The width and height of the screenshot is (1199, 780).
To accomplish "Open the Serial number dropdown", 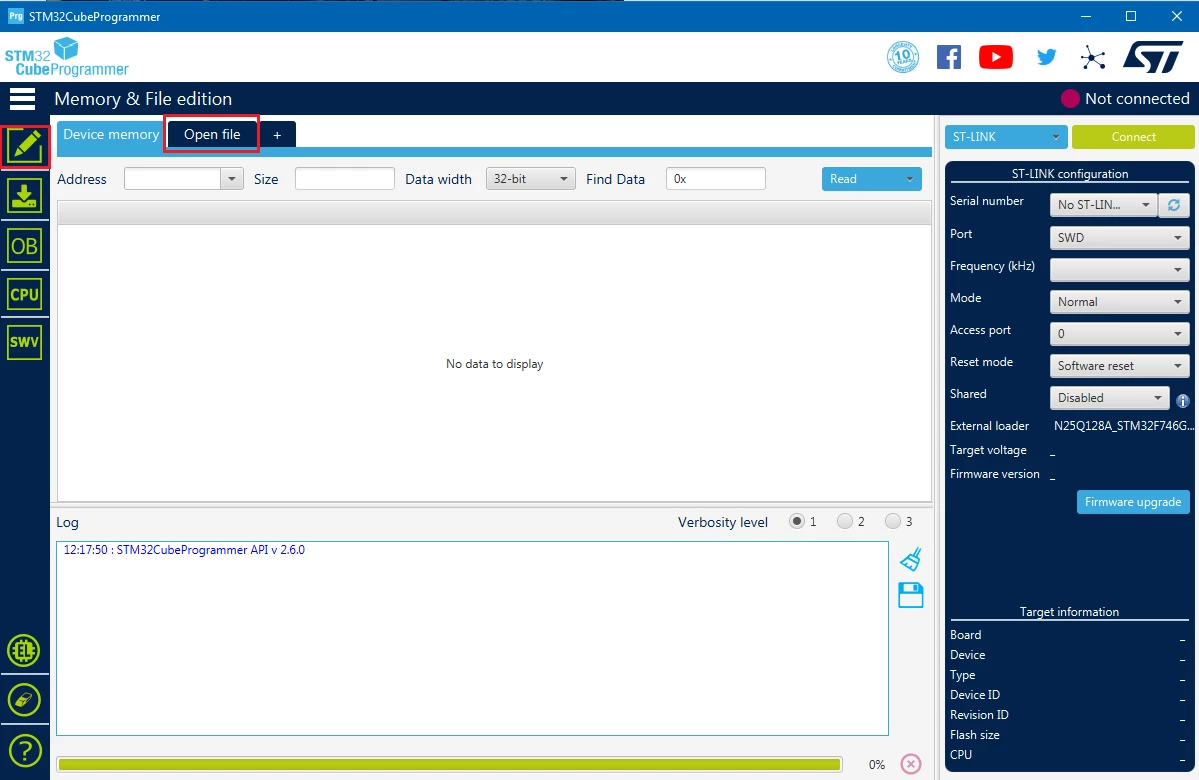I will click(1103, 205).
